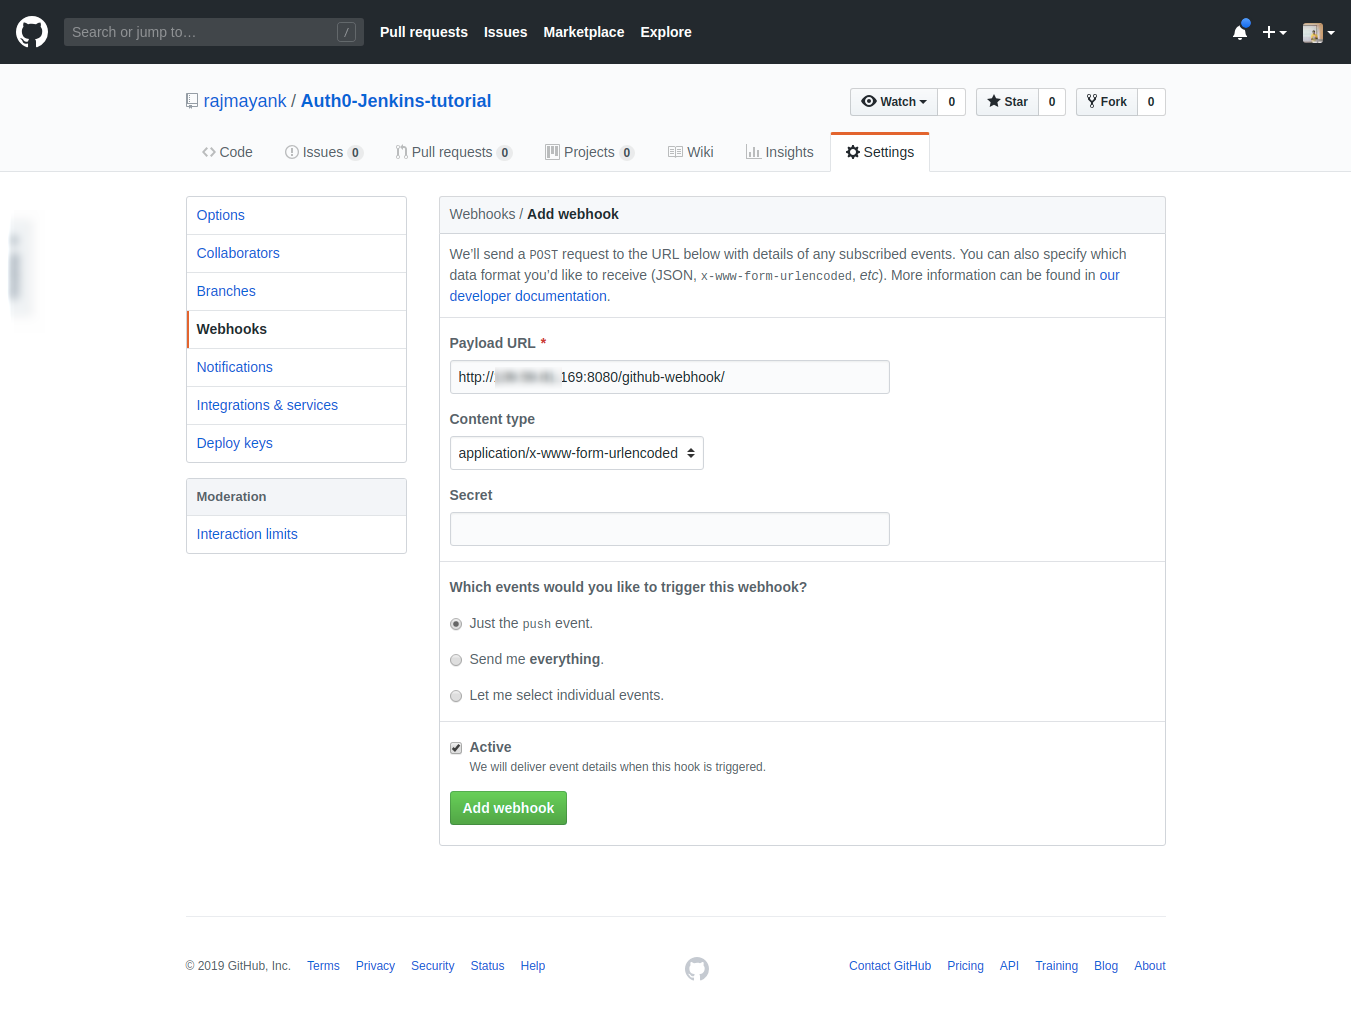The image size is (1351, 1032).
Task: Open the GitHub Octocat home logo
Action: click(32, 32)
